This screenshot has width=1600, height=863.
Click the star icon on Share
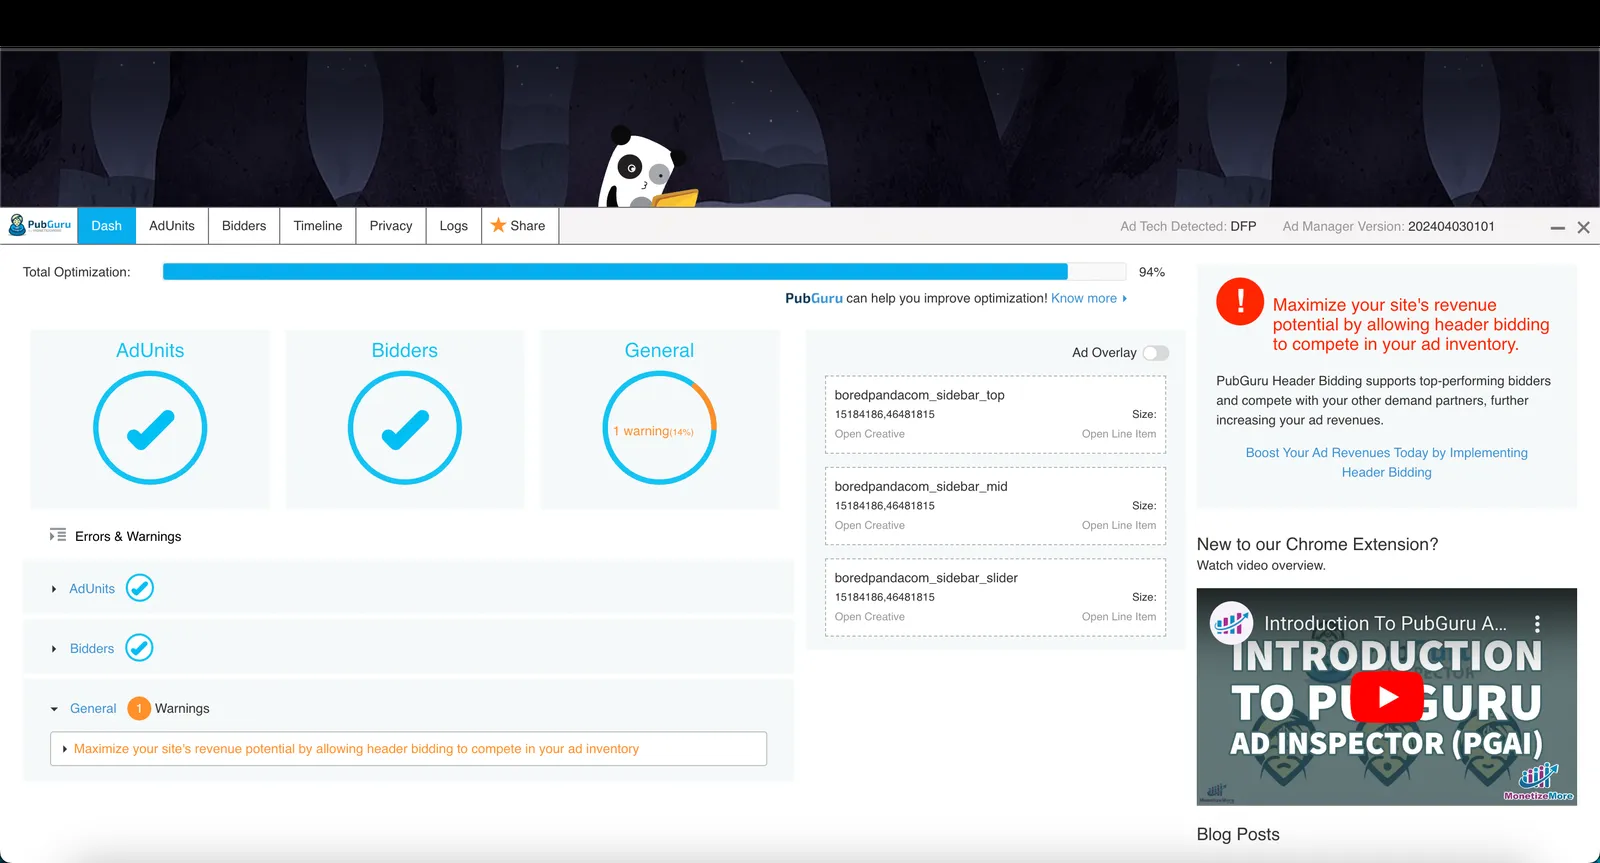[498, 225]
